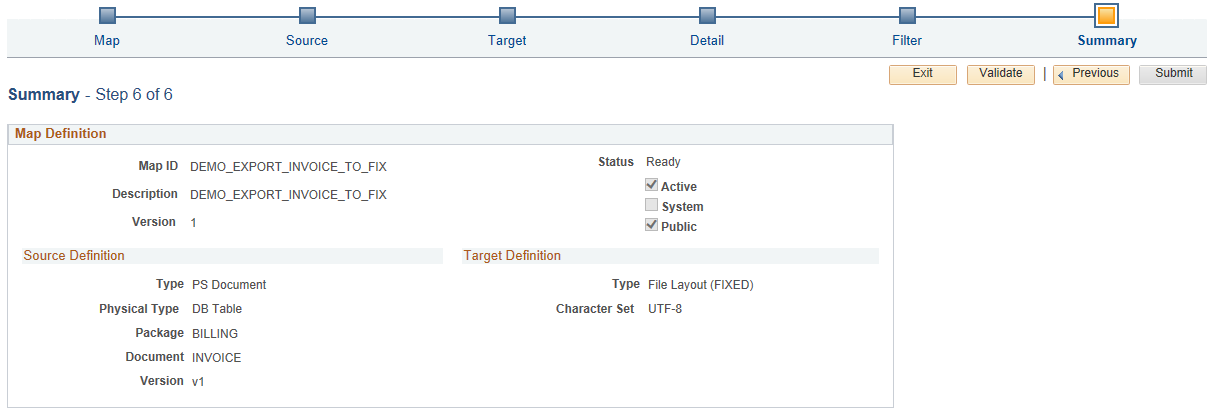
Task: Select the Summary step label
Action: 1107,41
